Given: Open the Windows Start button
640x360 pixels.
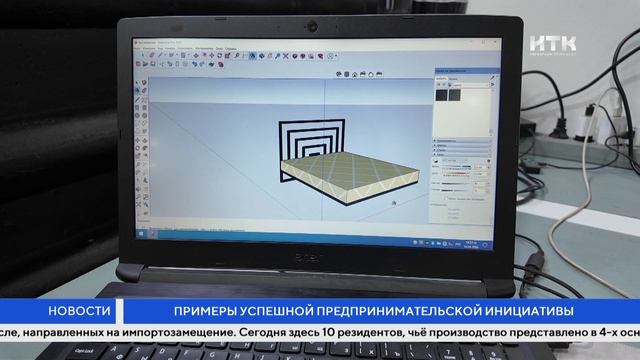Looking at the screenshot, I should [141, 233].
